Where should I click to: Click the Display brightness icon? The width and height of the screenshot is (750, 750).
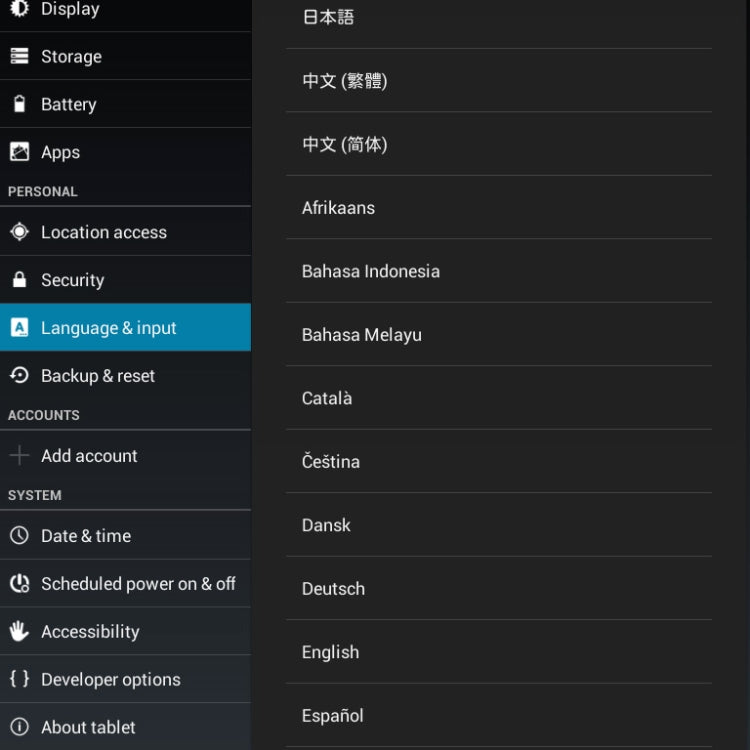pos(19,9)
